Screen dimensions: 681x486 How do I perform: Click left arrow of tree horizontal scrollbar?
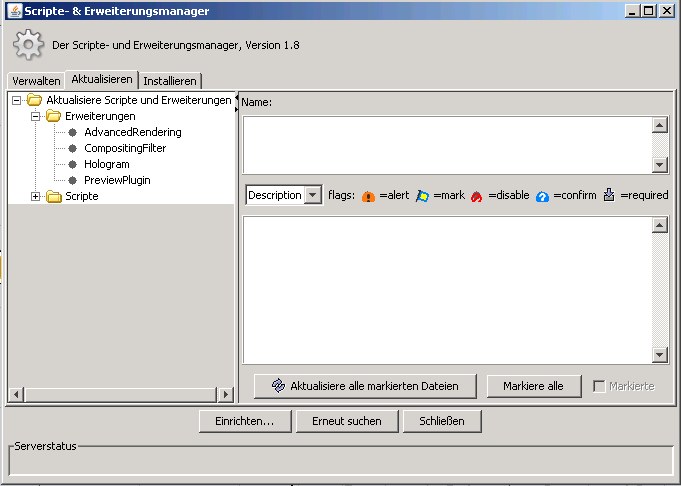tap(17, 394)
